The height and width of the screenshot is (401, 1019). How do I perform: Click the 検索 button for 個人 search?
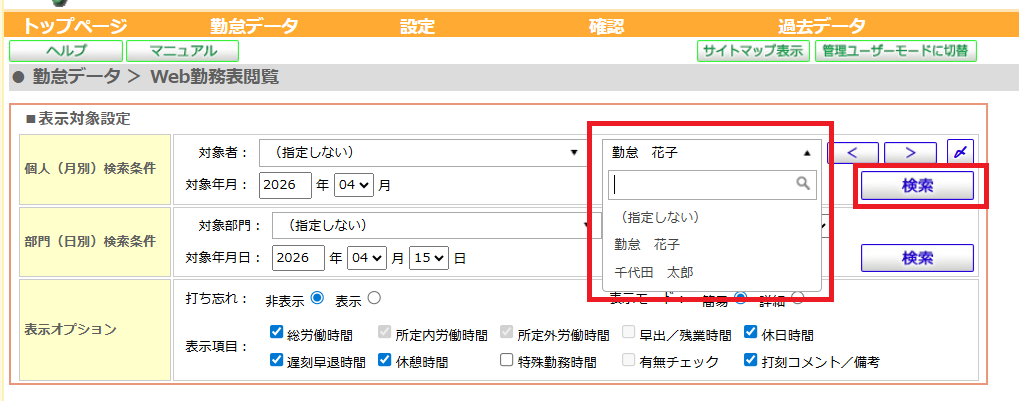[917, 185]
